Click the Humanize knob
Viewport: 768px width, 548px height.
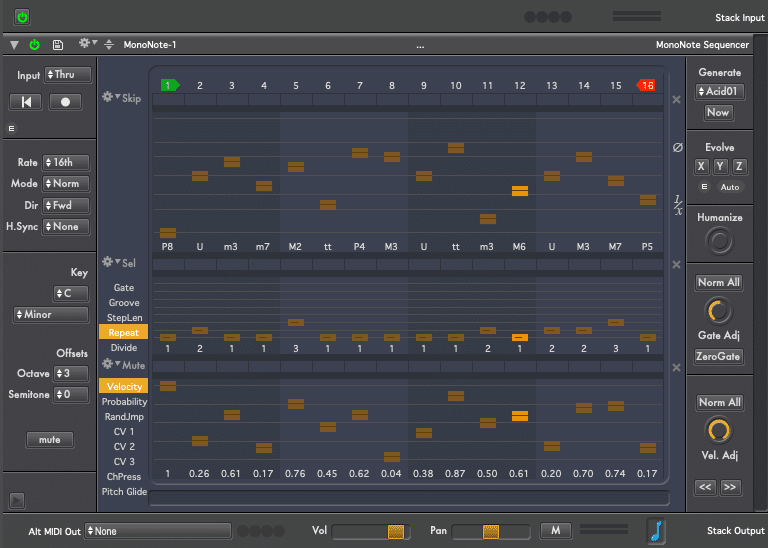720,241
